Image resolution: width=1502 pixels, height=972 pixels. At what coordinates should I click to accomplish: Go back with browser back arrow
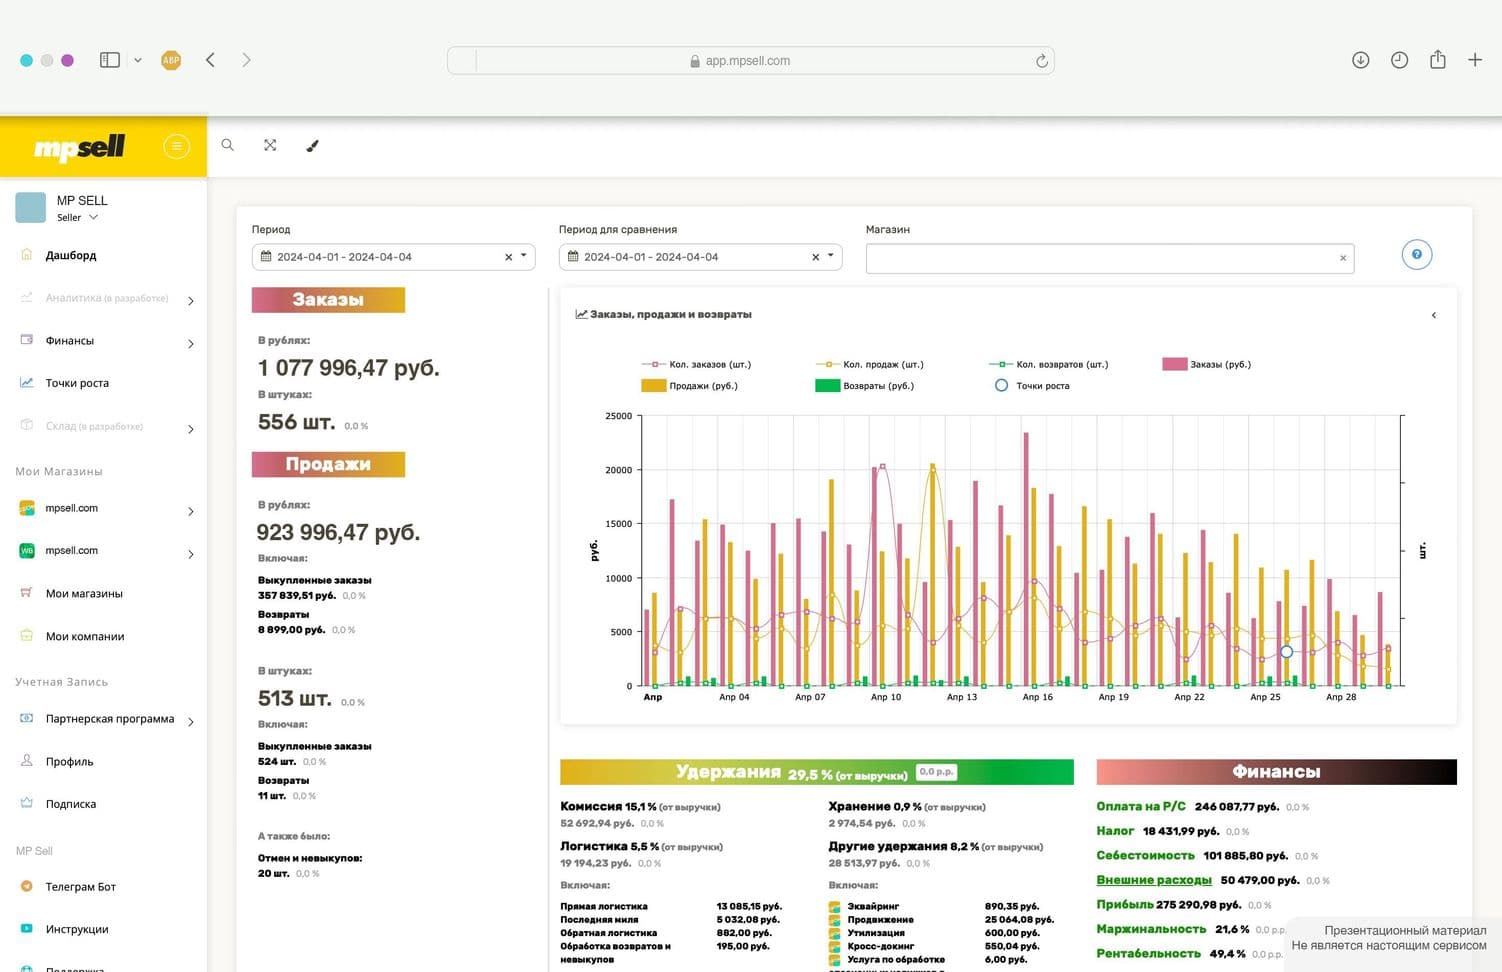(x=210, y=60)
